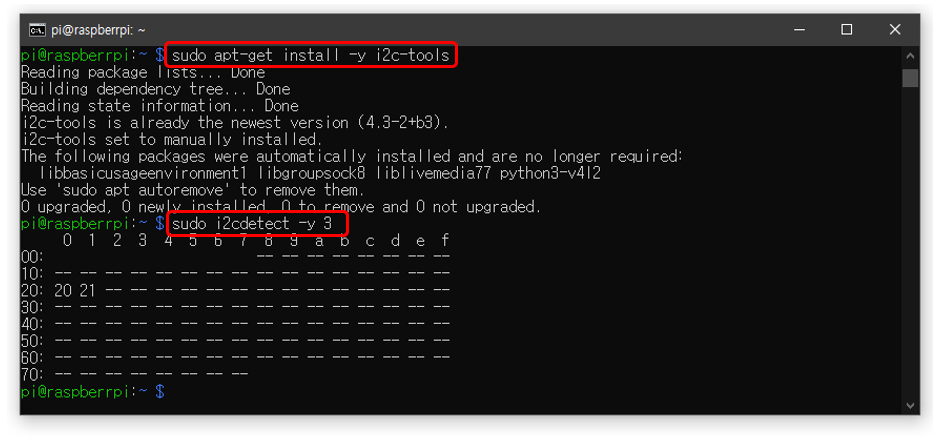
Task: Click detected I2C address 20
Action: (66, 290)
